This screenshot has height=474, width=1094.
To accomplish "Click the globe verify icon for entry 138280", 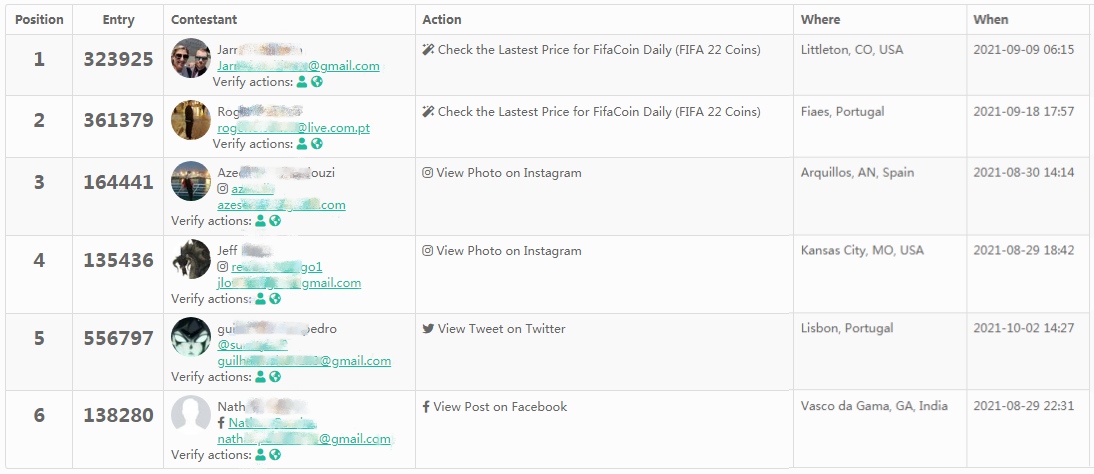I will [275, 455].
